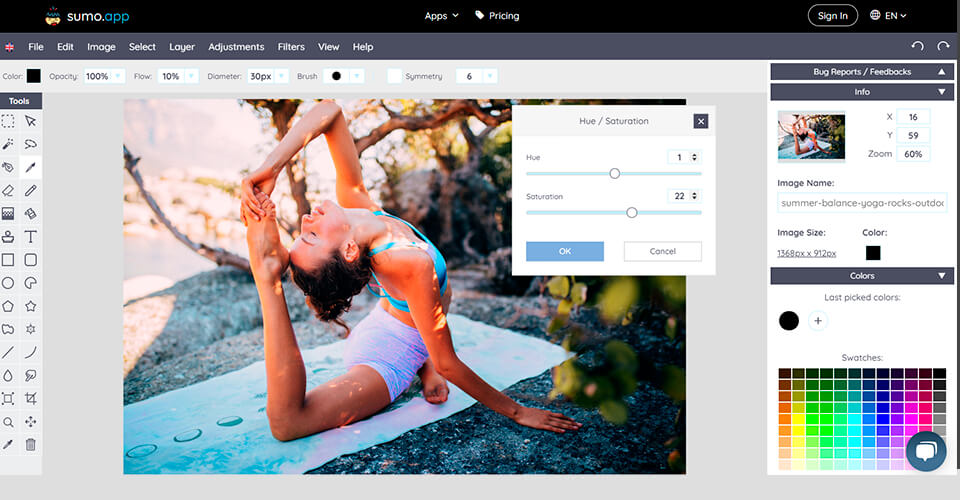Pick the Crop tool

(31, 398)
